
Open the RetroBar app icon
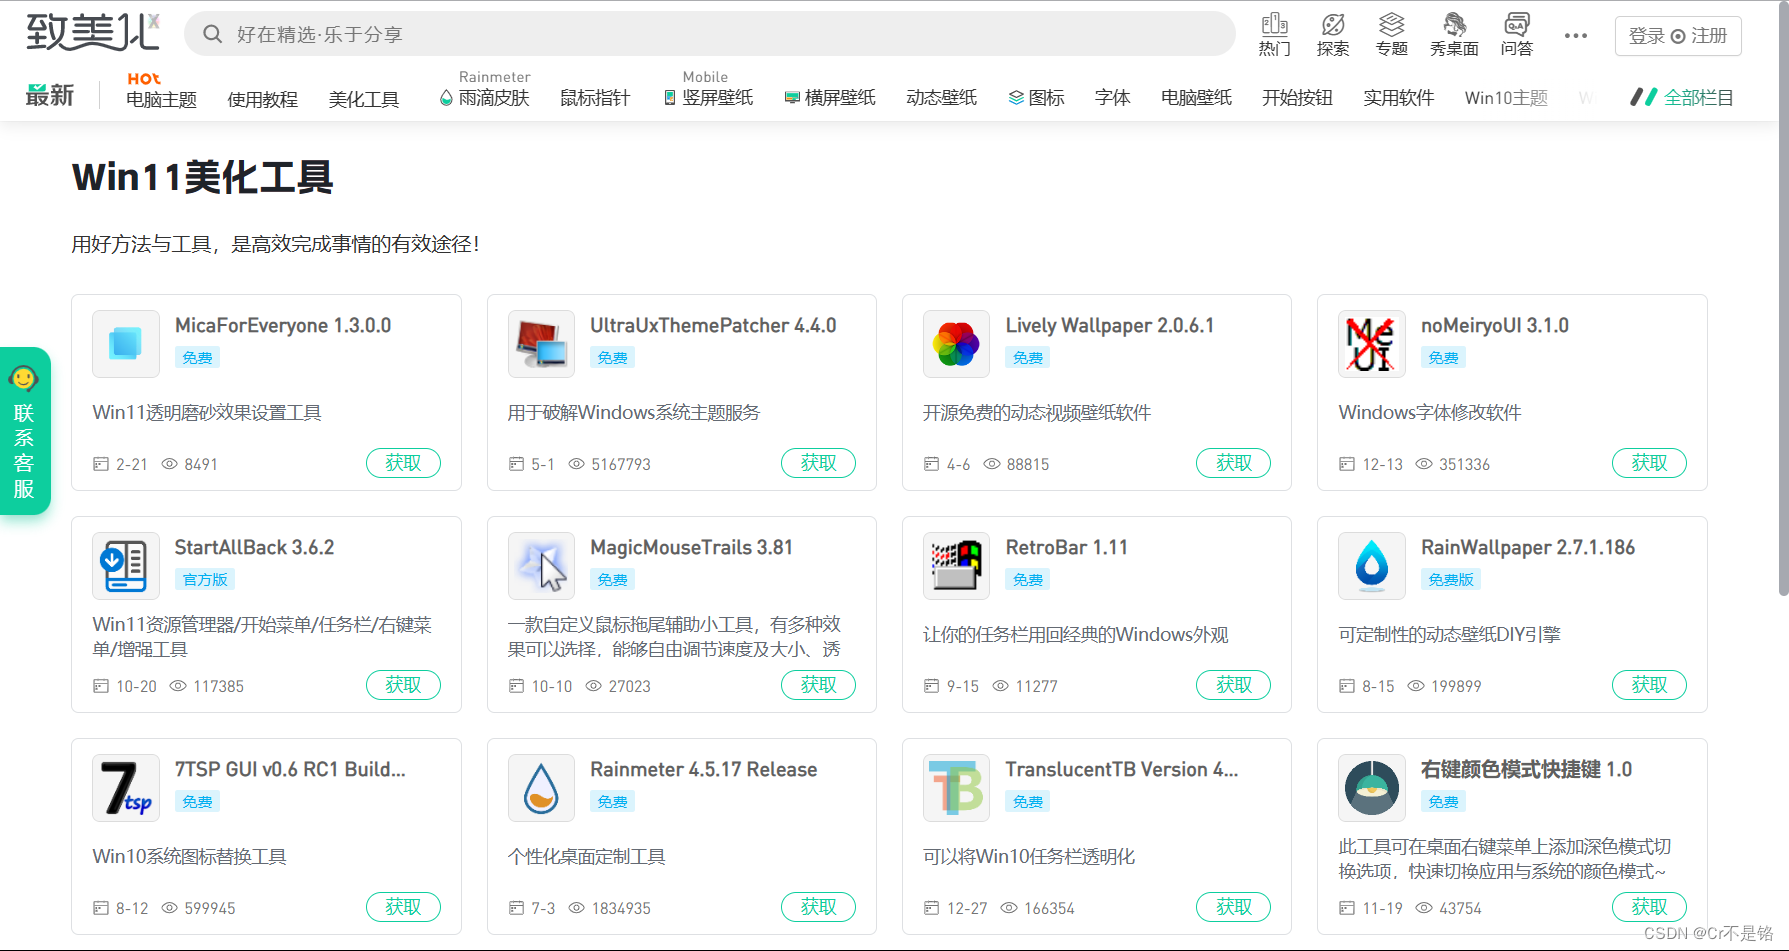point(956,566)
